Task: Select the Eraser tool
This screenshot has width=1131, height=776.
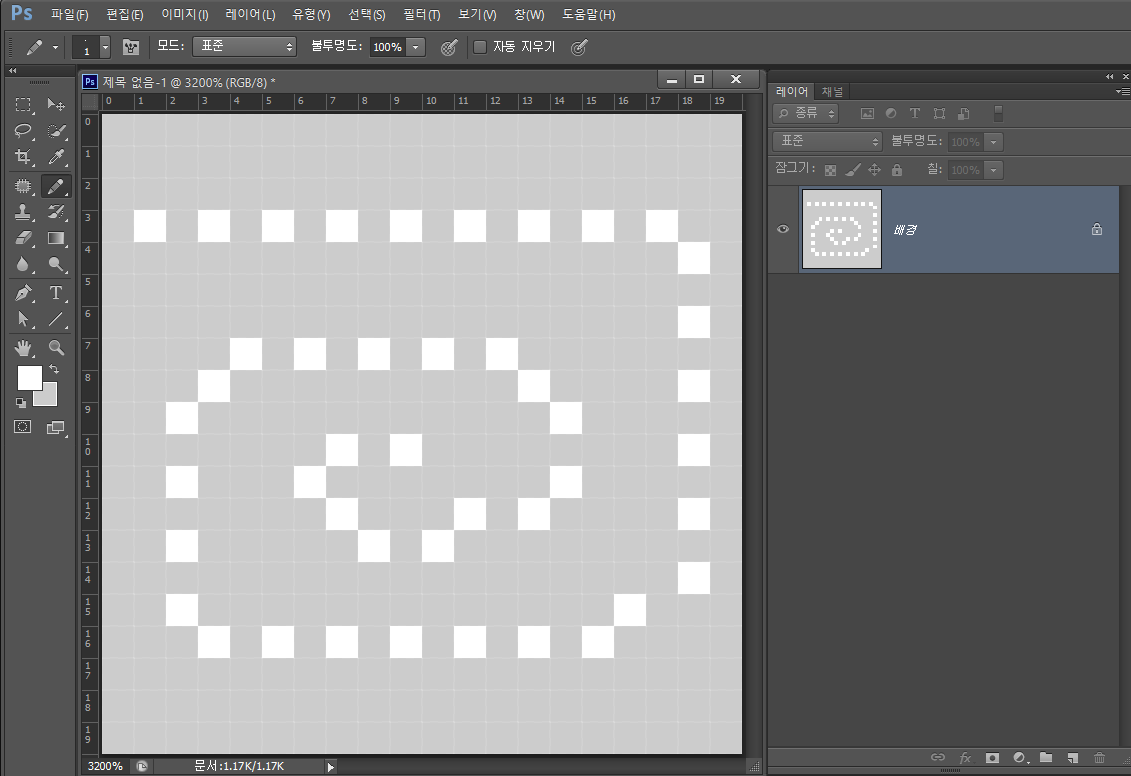Action: (x=23, y=238)
